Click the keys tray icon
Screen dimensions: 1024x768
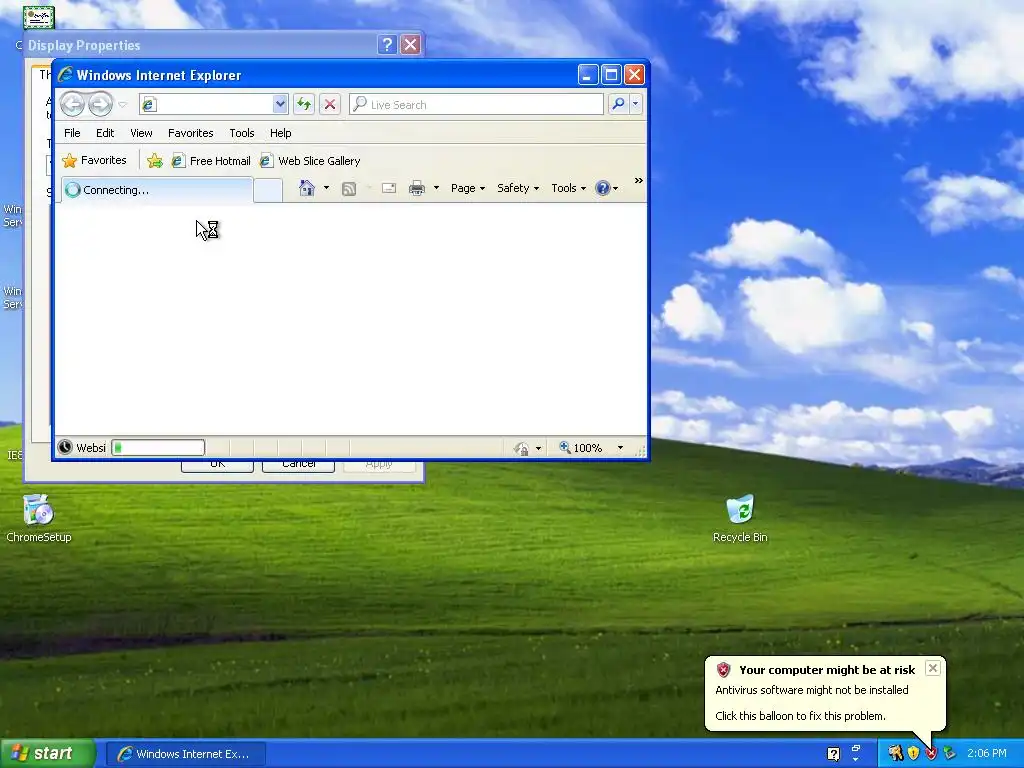click(895, 754)
